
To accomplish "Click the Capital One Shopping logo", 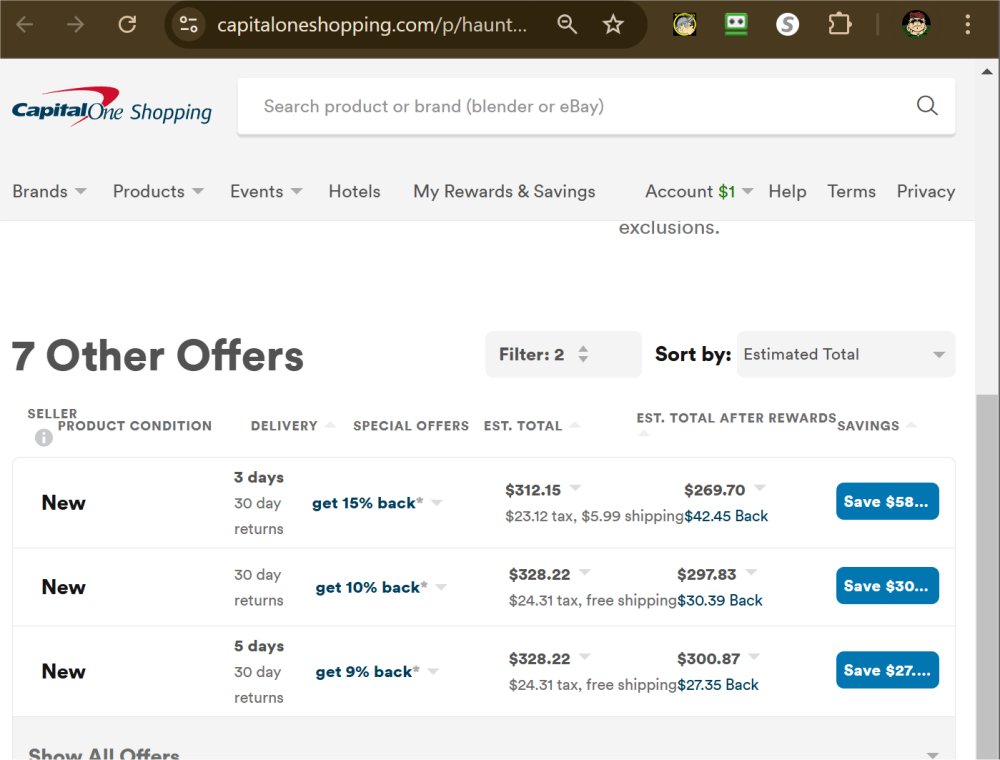I will coord(110,105).
